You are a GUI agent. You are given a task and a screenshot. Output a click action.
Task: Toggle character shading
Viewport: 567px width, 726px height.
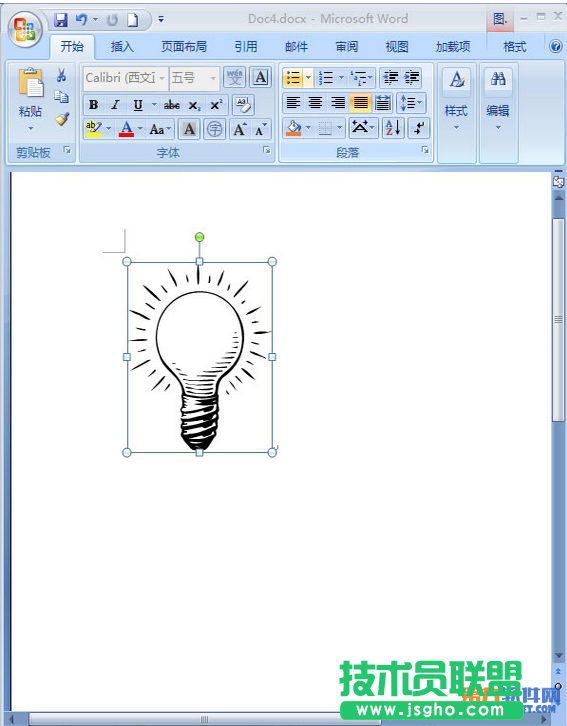coord(189,129)
